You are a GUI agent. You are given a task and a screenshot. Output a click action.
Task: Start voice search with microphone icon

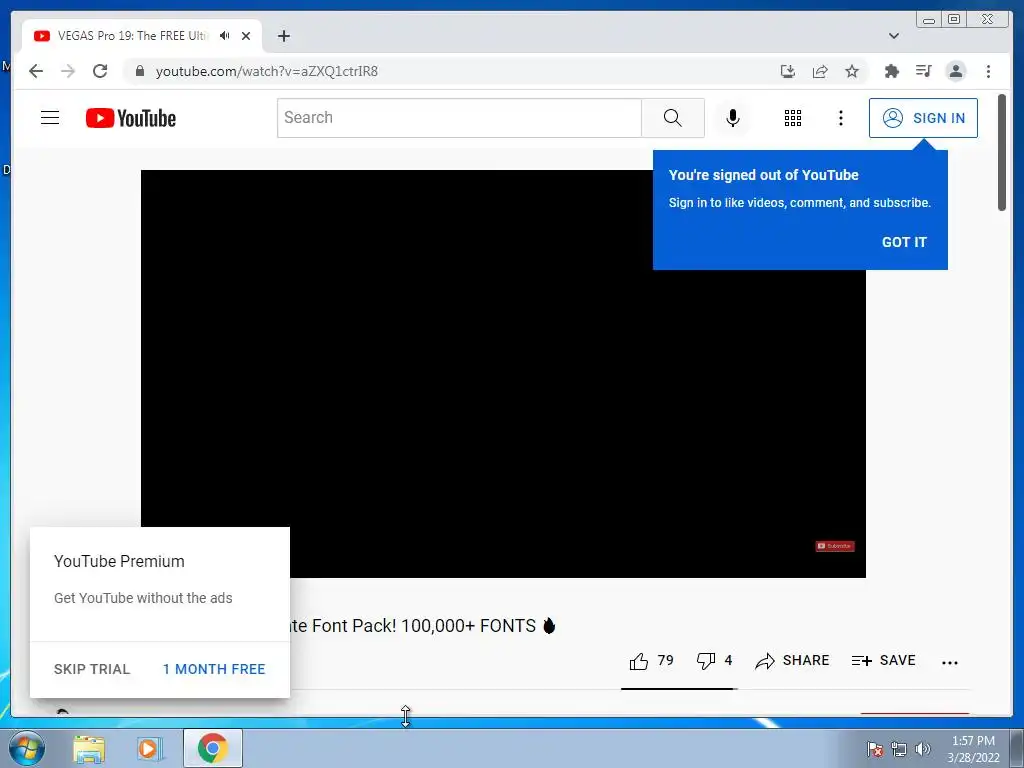click(733, 118)
